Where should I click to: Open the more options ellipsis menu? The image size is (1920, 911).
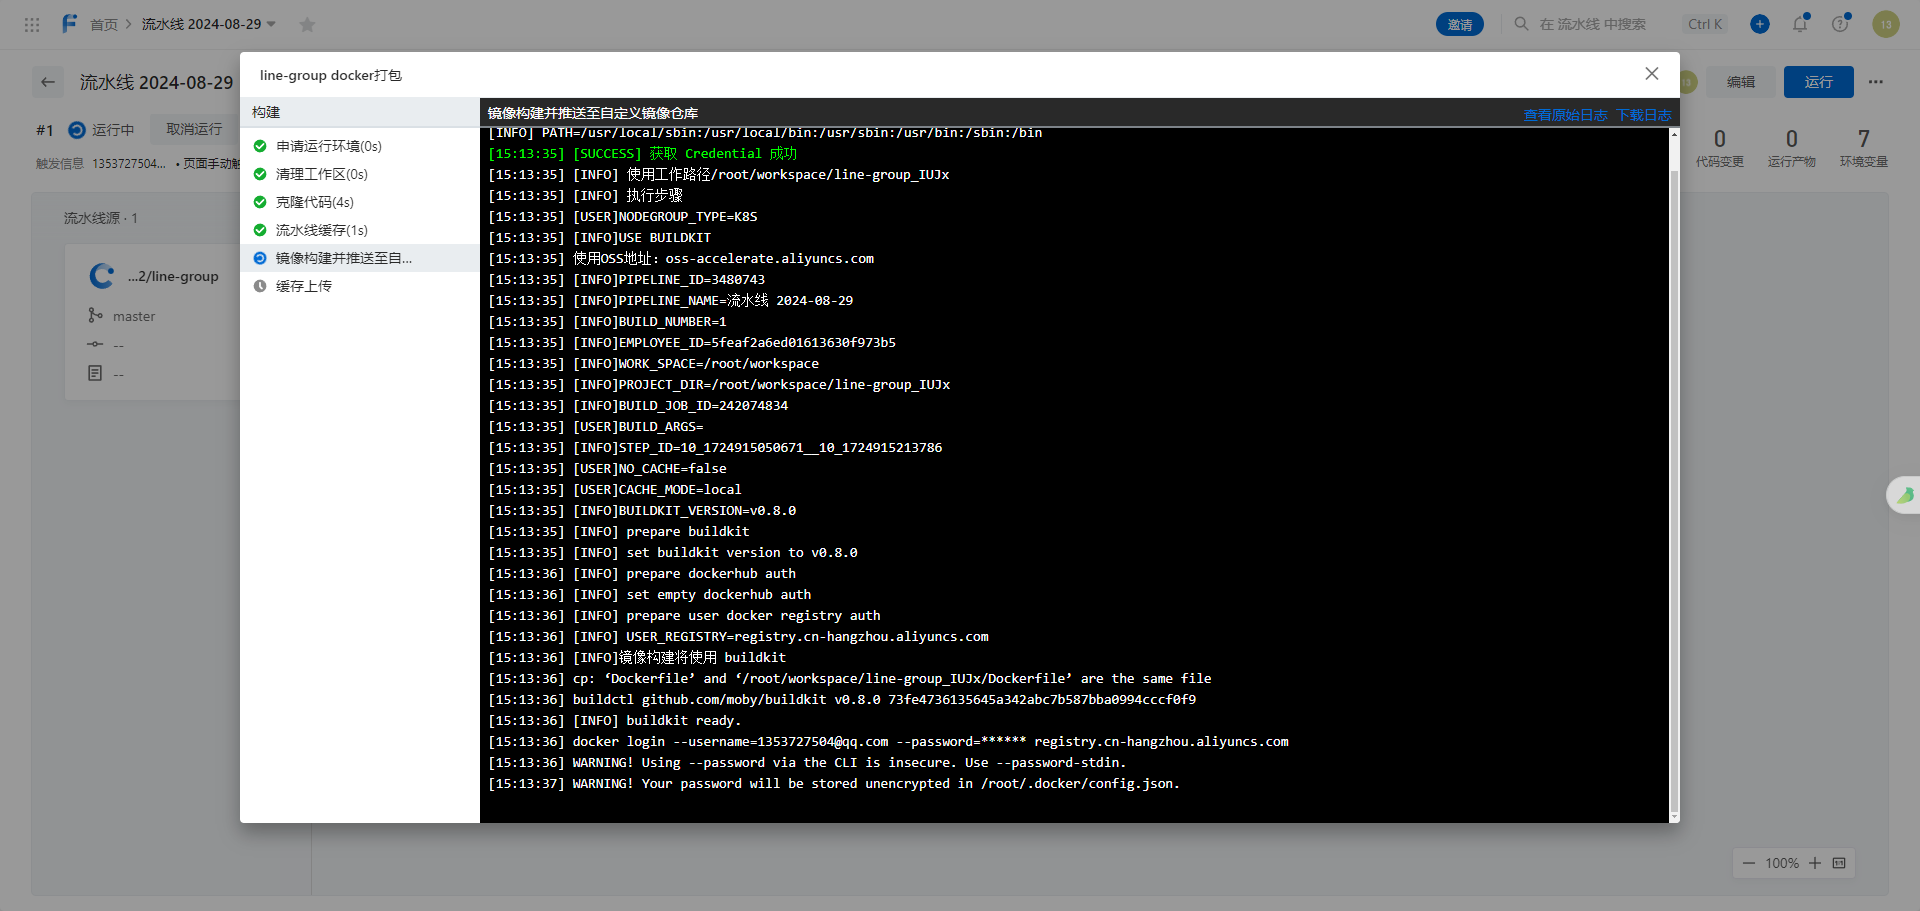tap(1876, 82)
